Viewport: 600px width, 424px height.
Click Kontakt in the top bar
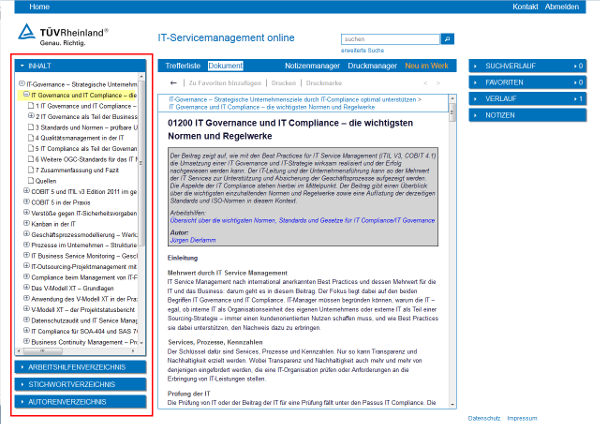pos(525,7)
